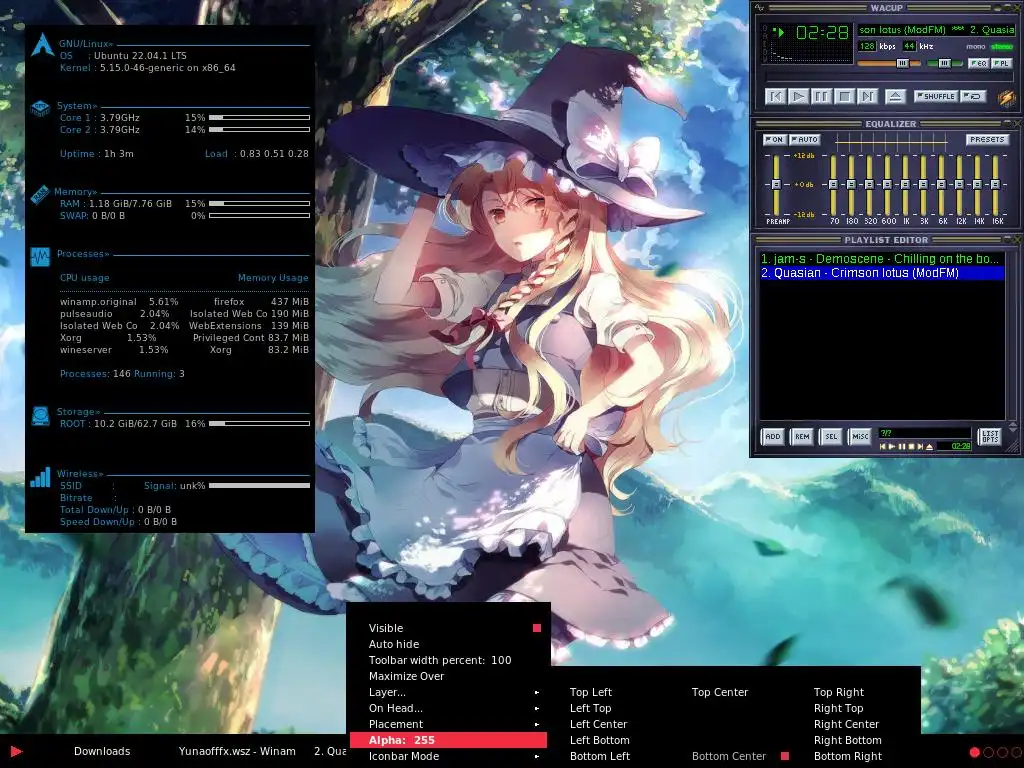1024x768 pixels.
Task: Select playlist track 1 jam-s Demoscene
Action: pyautogui.click(x=882, y=259)
